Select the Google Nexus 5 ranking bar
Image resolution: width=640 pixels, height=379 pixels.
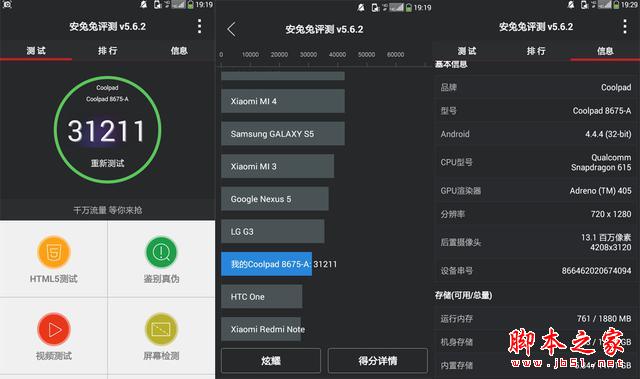pyautogui.click(x=275, y=199)
